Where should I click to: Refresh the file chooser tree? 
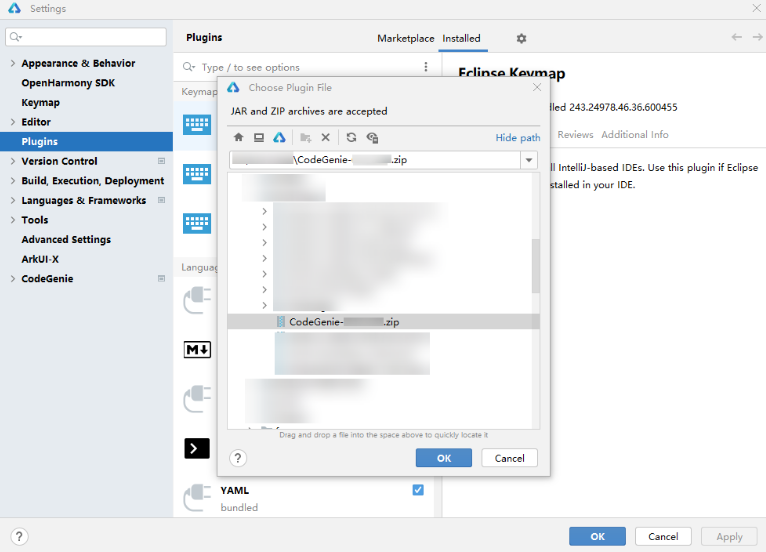tap(351, 137)
